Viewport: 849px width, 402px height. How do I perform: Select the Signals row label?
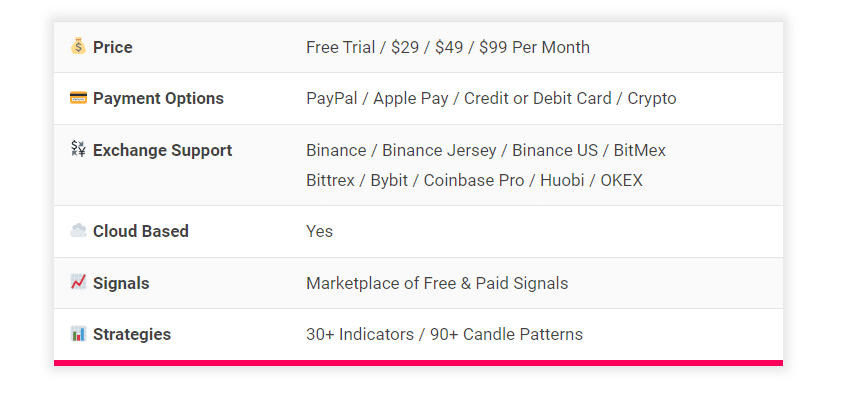click(x=121, y=284)
